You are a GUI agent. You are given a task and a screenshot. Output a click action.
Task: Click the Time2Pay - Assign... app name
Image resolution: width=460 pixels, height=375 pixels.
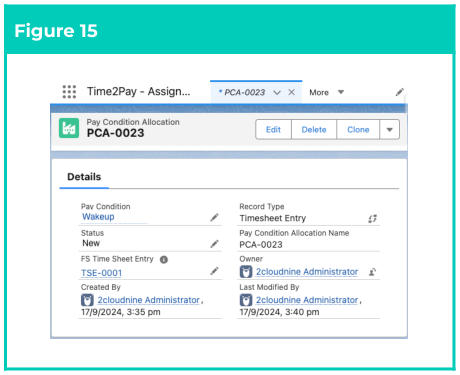point(139,91)
